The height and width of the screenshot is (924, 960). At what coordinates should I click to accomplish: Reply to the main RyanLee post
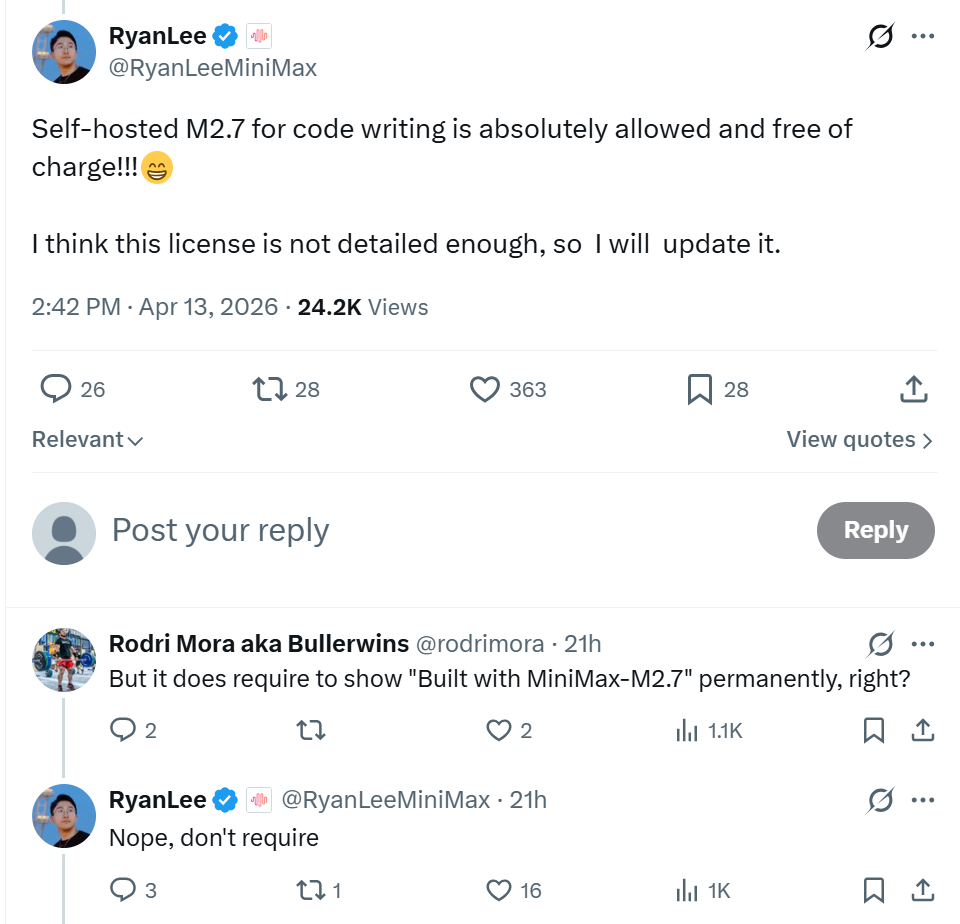pyautogui.click(x=55, y=389)
